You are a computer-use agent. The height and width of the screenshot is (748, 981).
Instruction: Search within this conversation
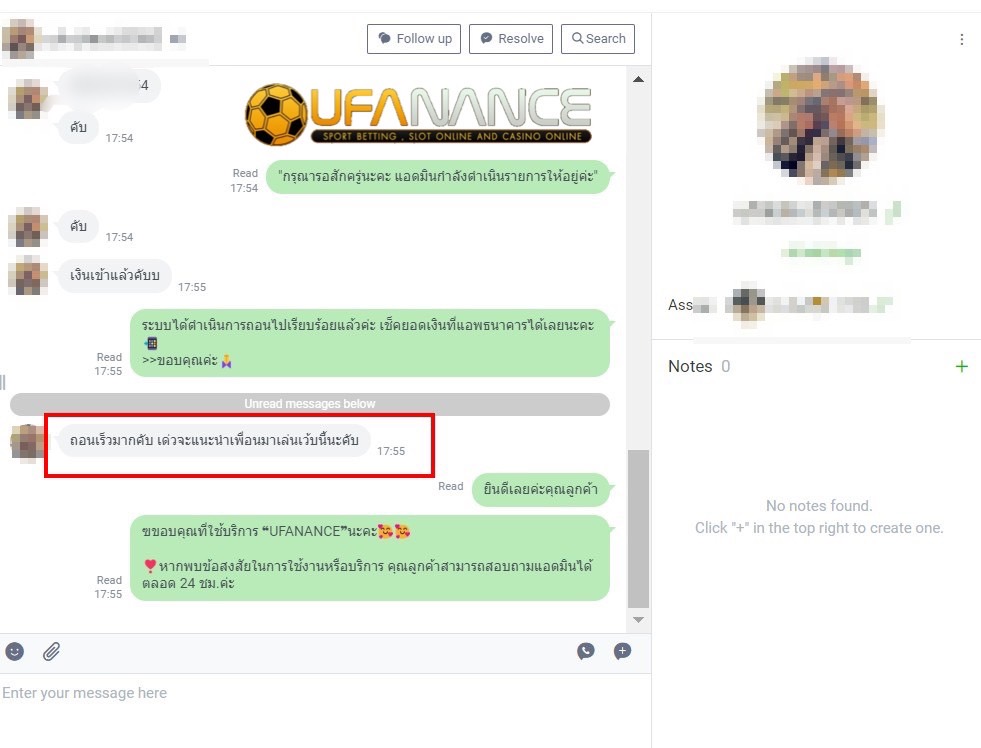[x=597, y=39]
